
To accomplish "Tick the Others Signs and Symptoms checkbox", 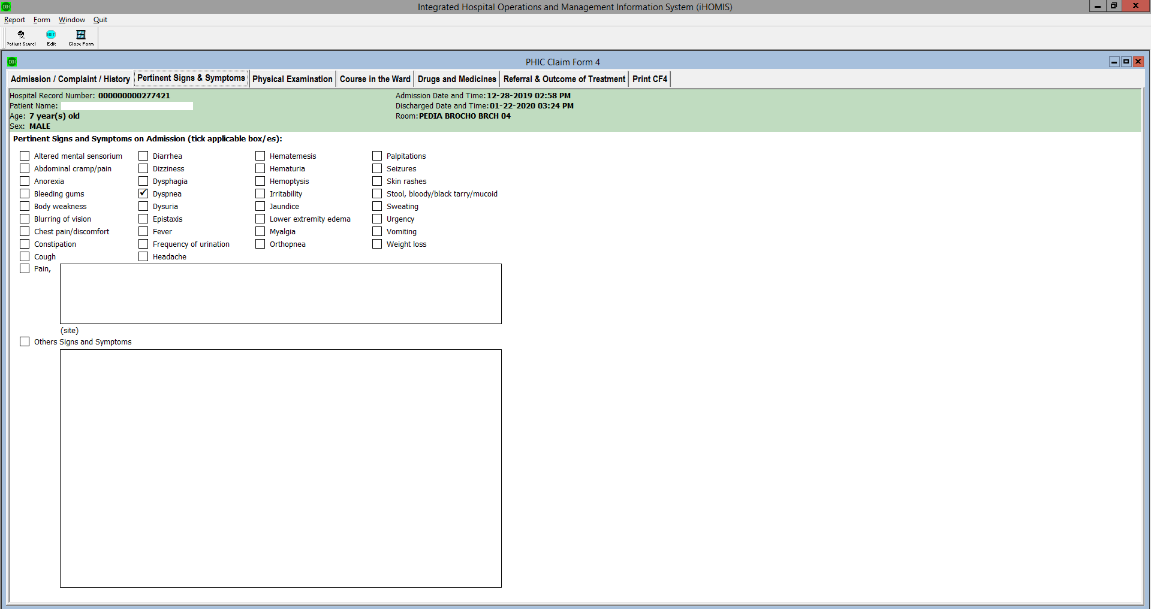I will [x=25, y=342].
